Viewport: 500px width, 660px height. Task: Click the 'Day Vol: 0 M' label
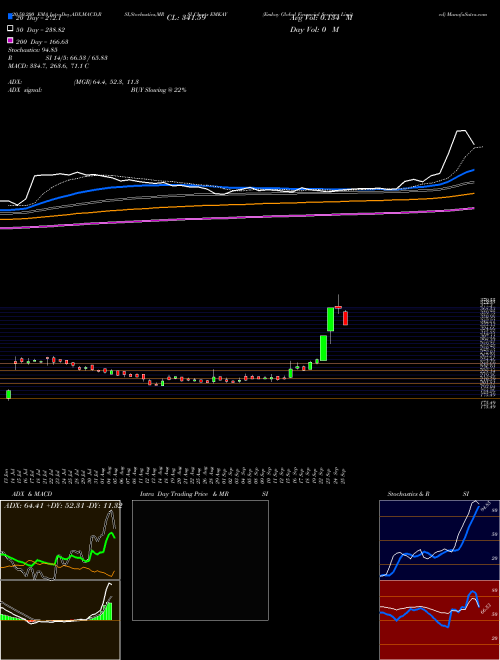314,30
